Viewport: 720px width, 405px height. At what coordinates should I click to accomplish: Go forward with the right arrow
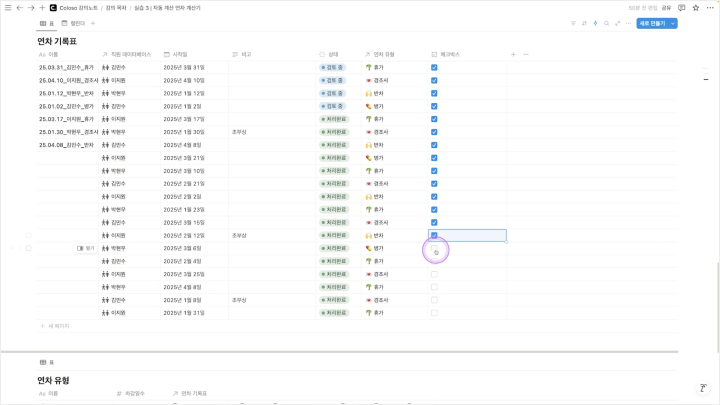point(31,8)
